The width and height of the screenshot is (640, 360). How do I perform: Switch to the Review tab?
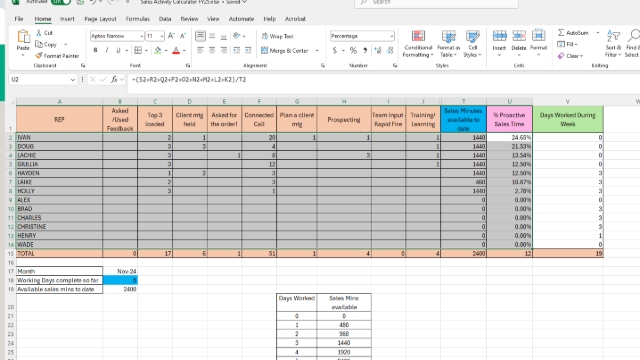coord(189,19)
